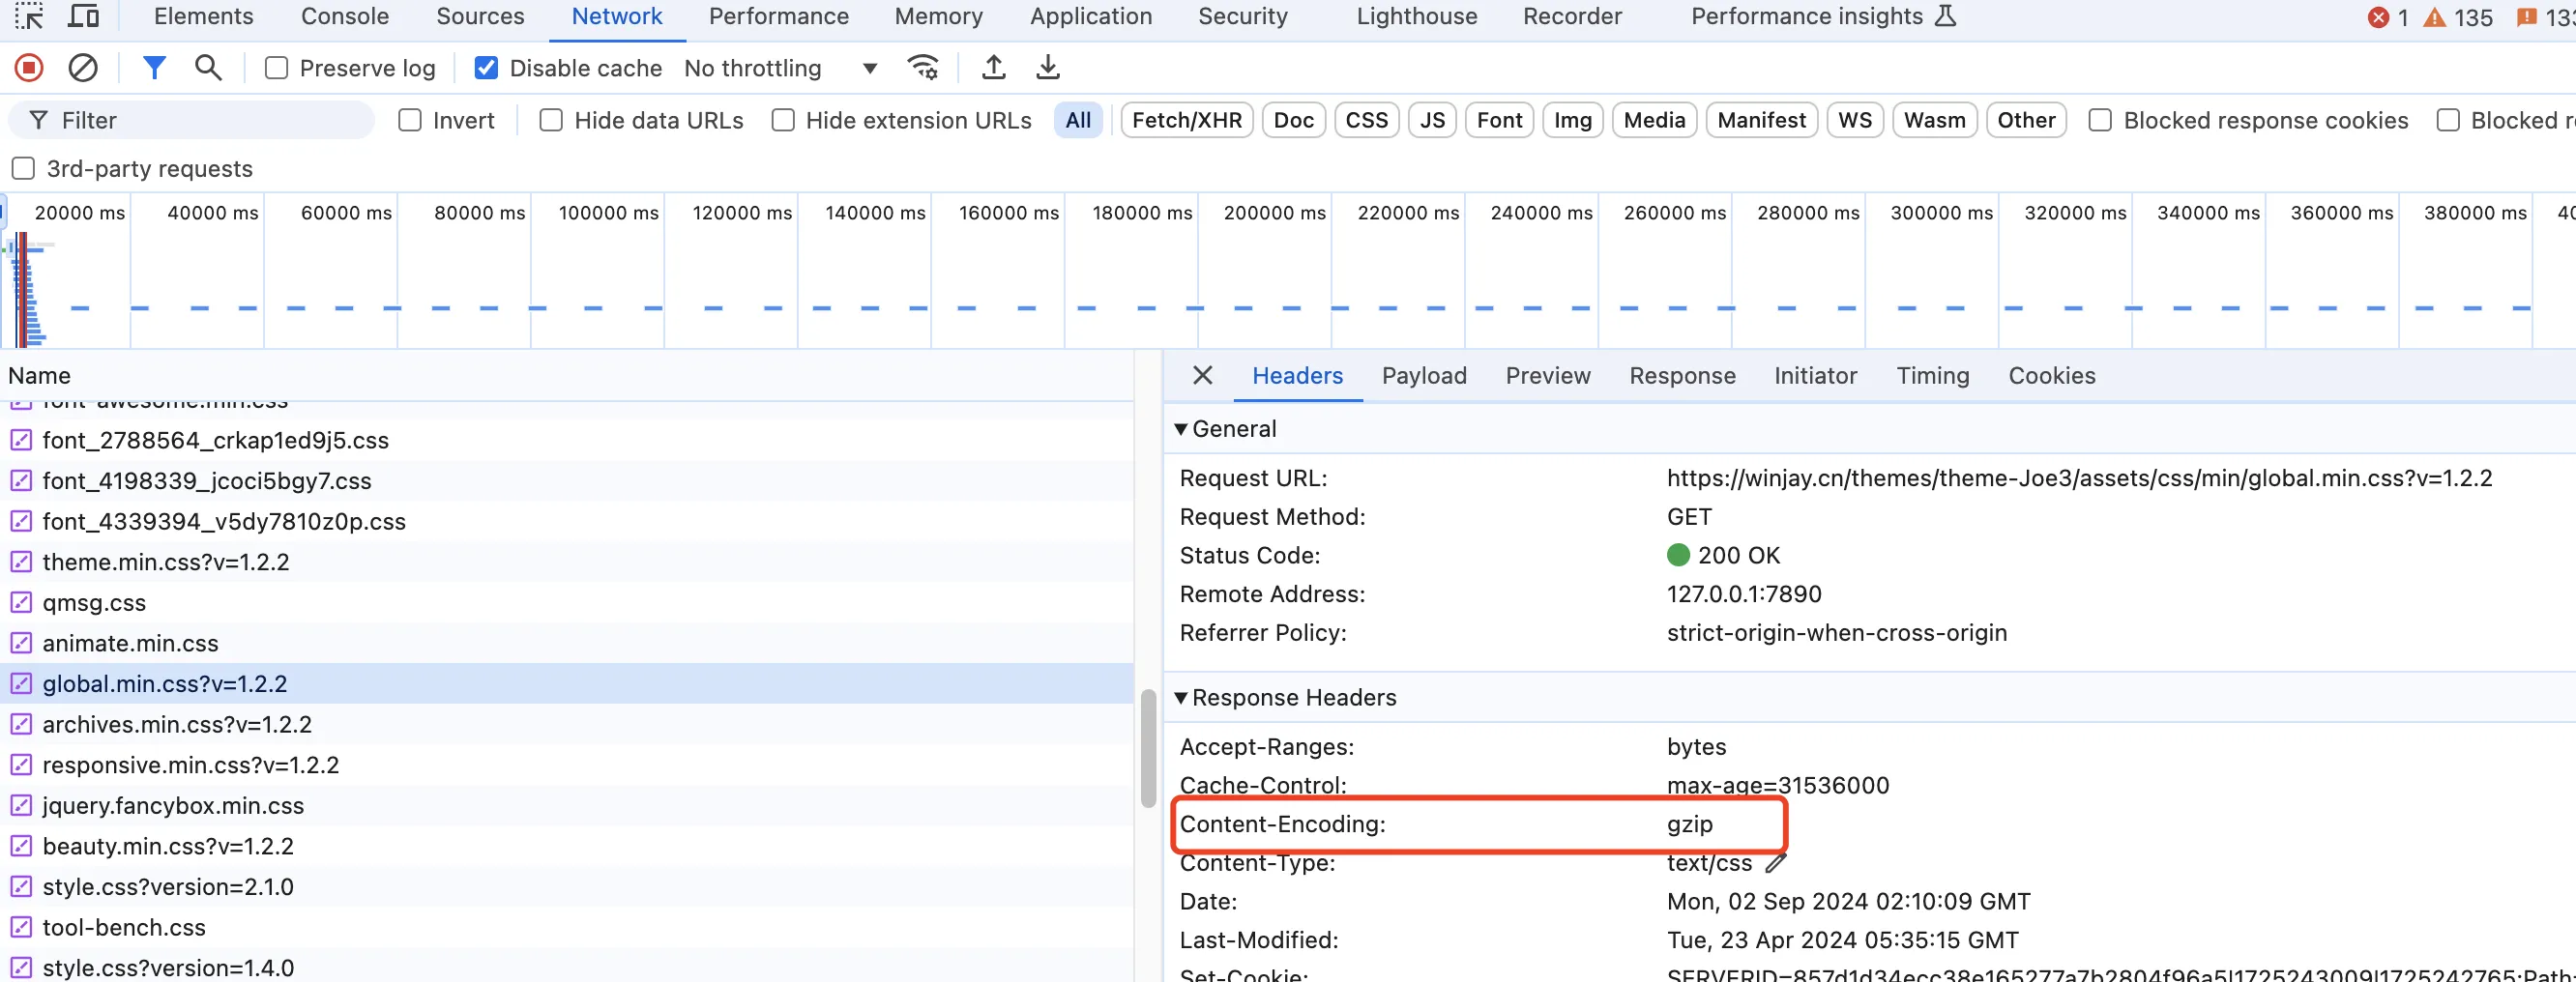
Task: Open the Sources tab
Action: click(x=480, y=16)
